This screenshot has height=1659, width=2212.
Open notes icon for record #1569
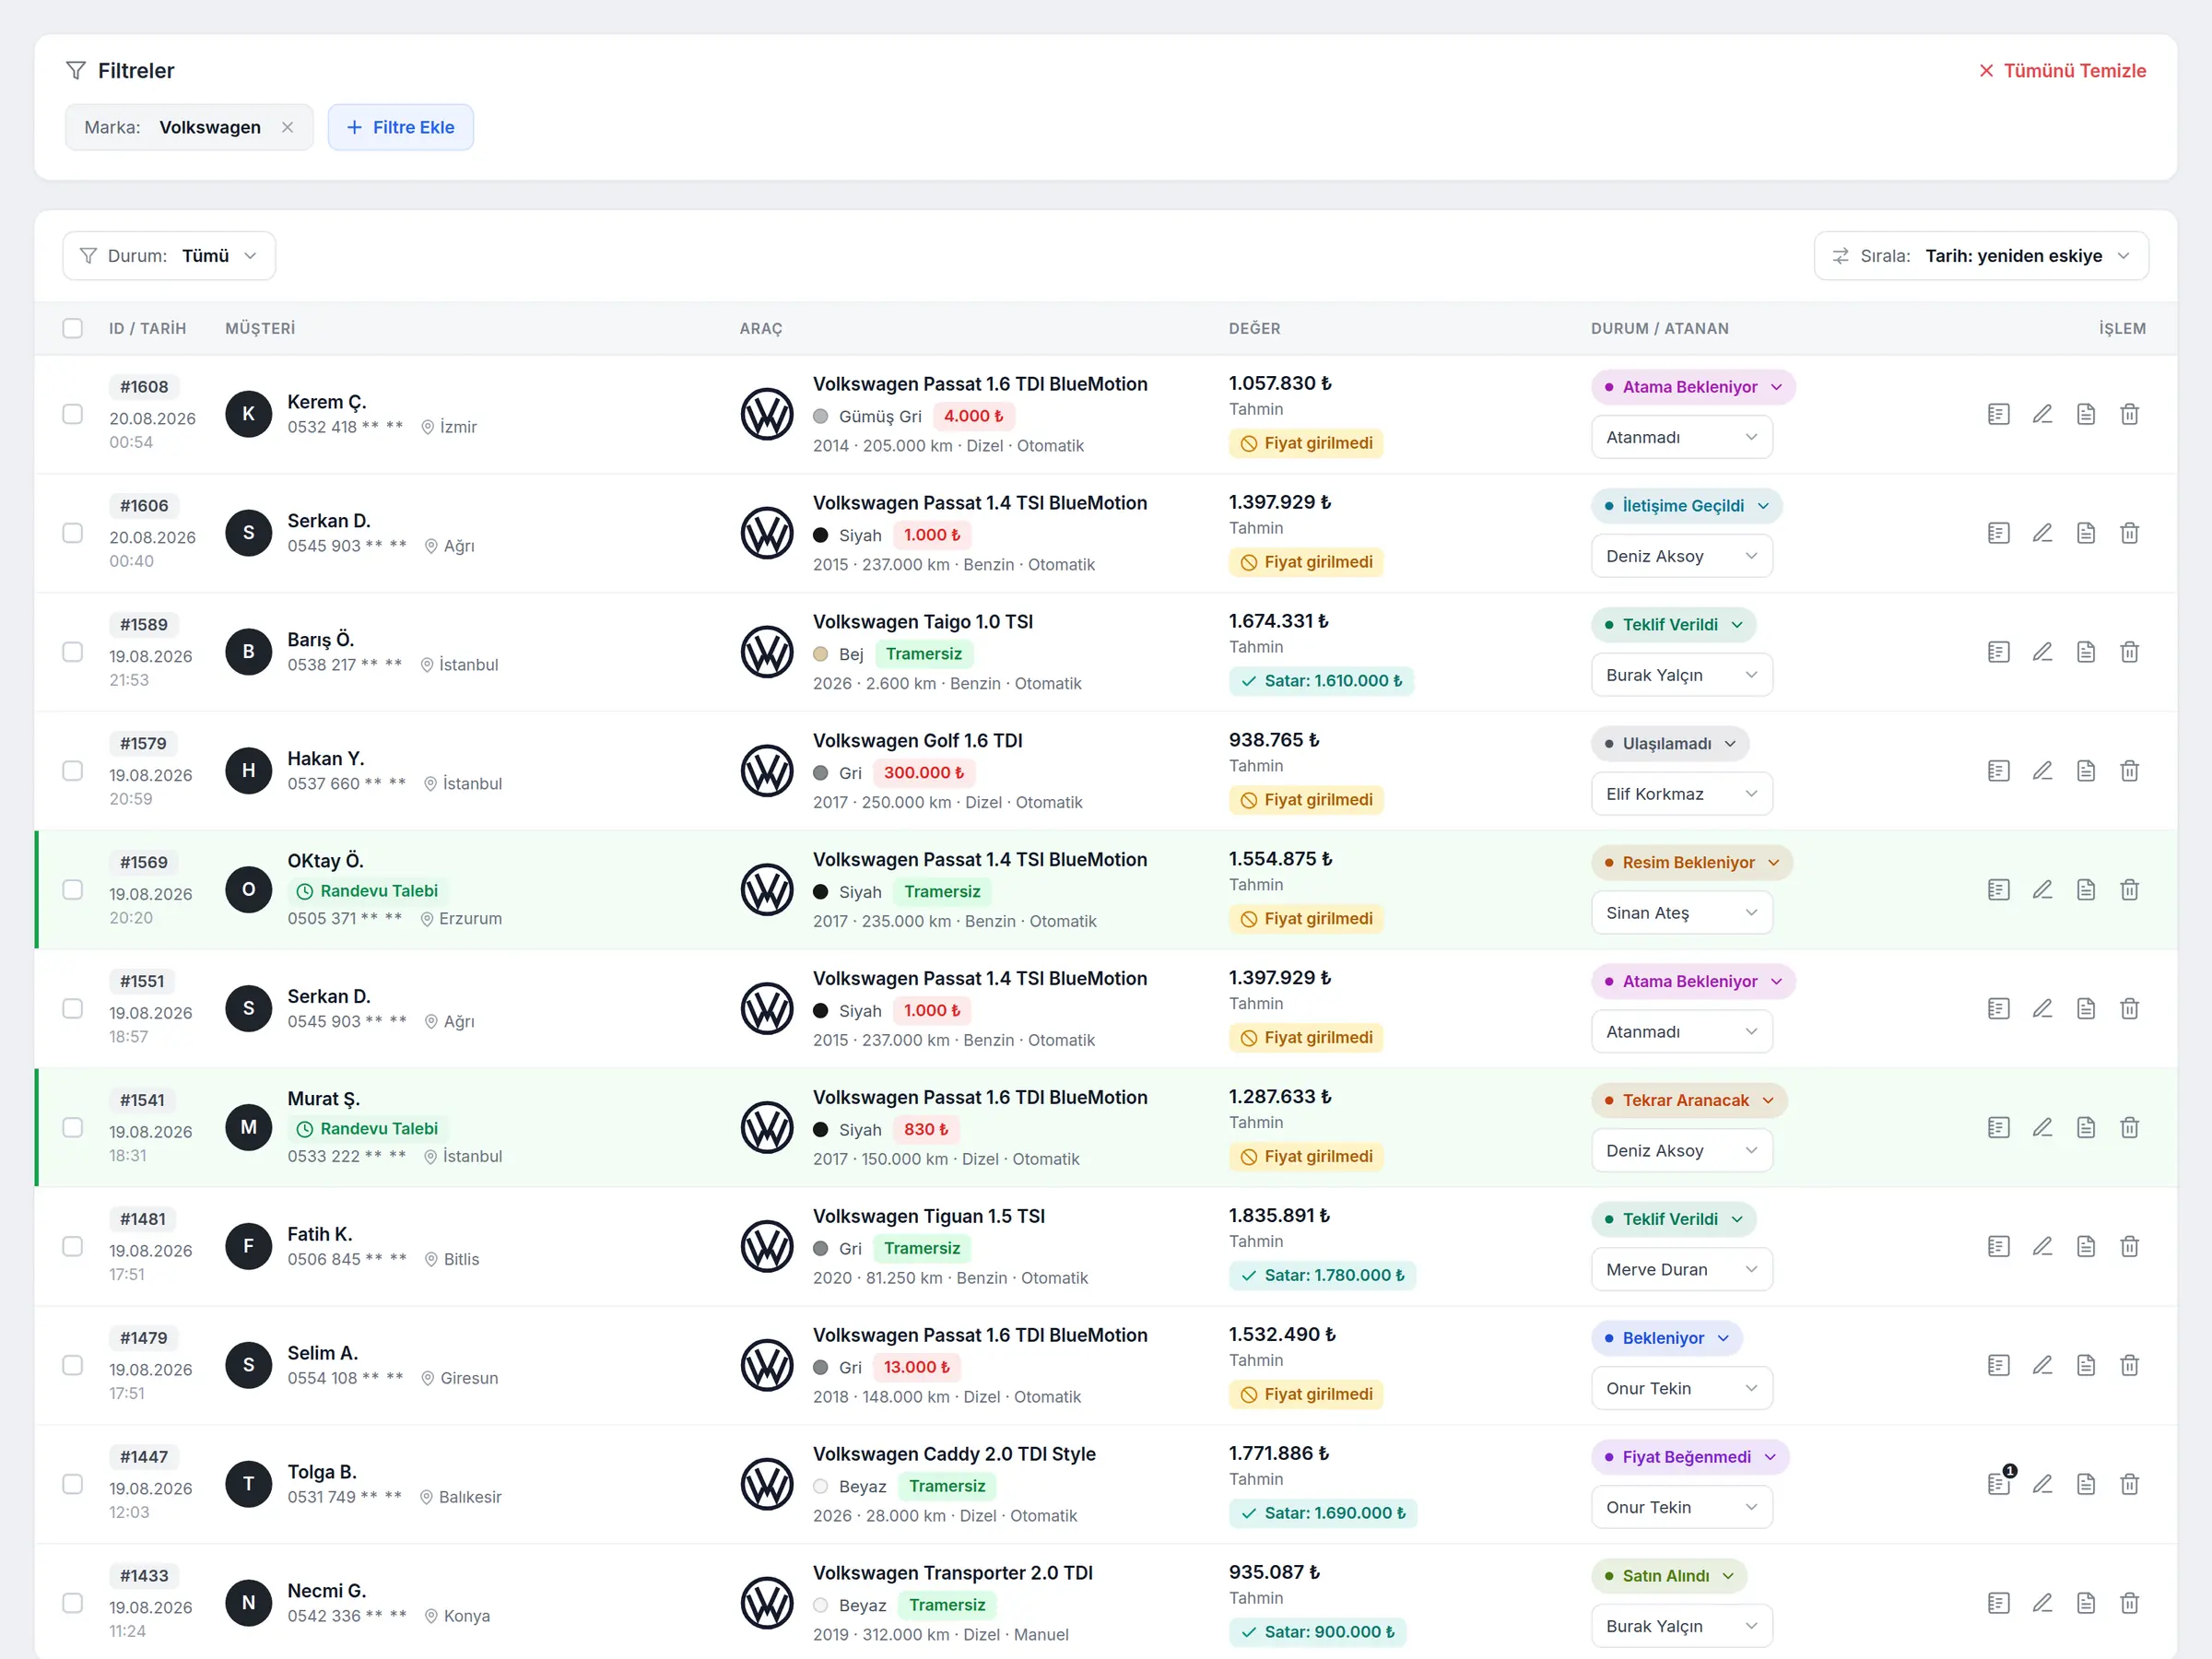[x=1998, y=890]
